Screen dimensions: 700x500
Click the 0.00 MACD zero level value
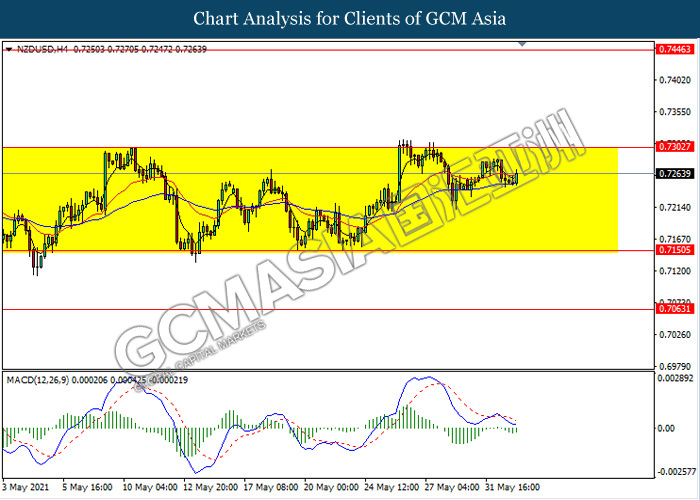(667, 428)
